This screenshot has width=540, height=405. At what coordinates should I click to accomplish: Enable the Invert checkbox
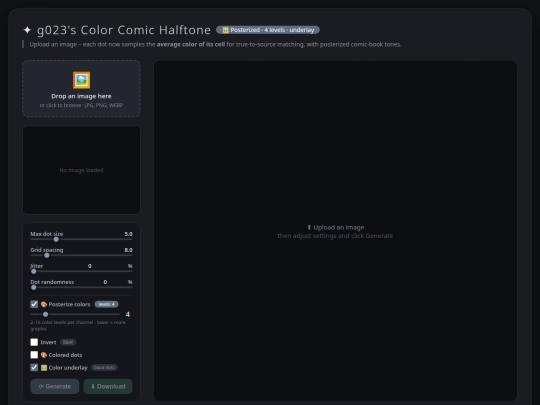pyautogui.click(x=34, y=342)
